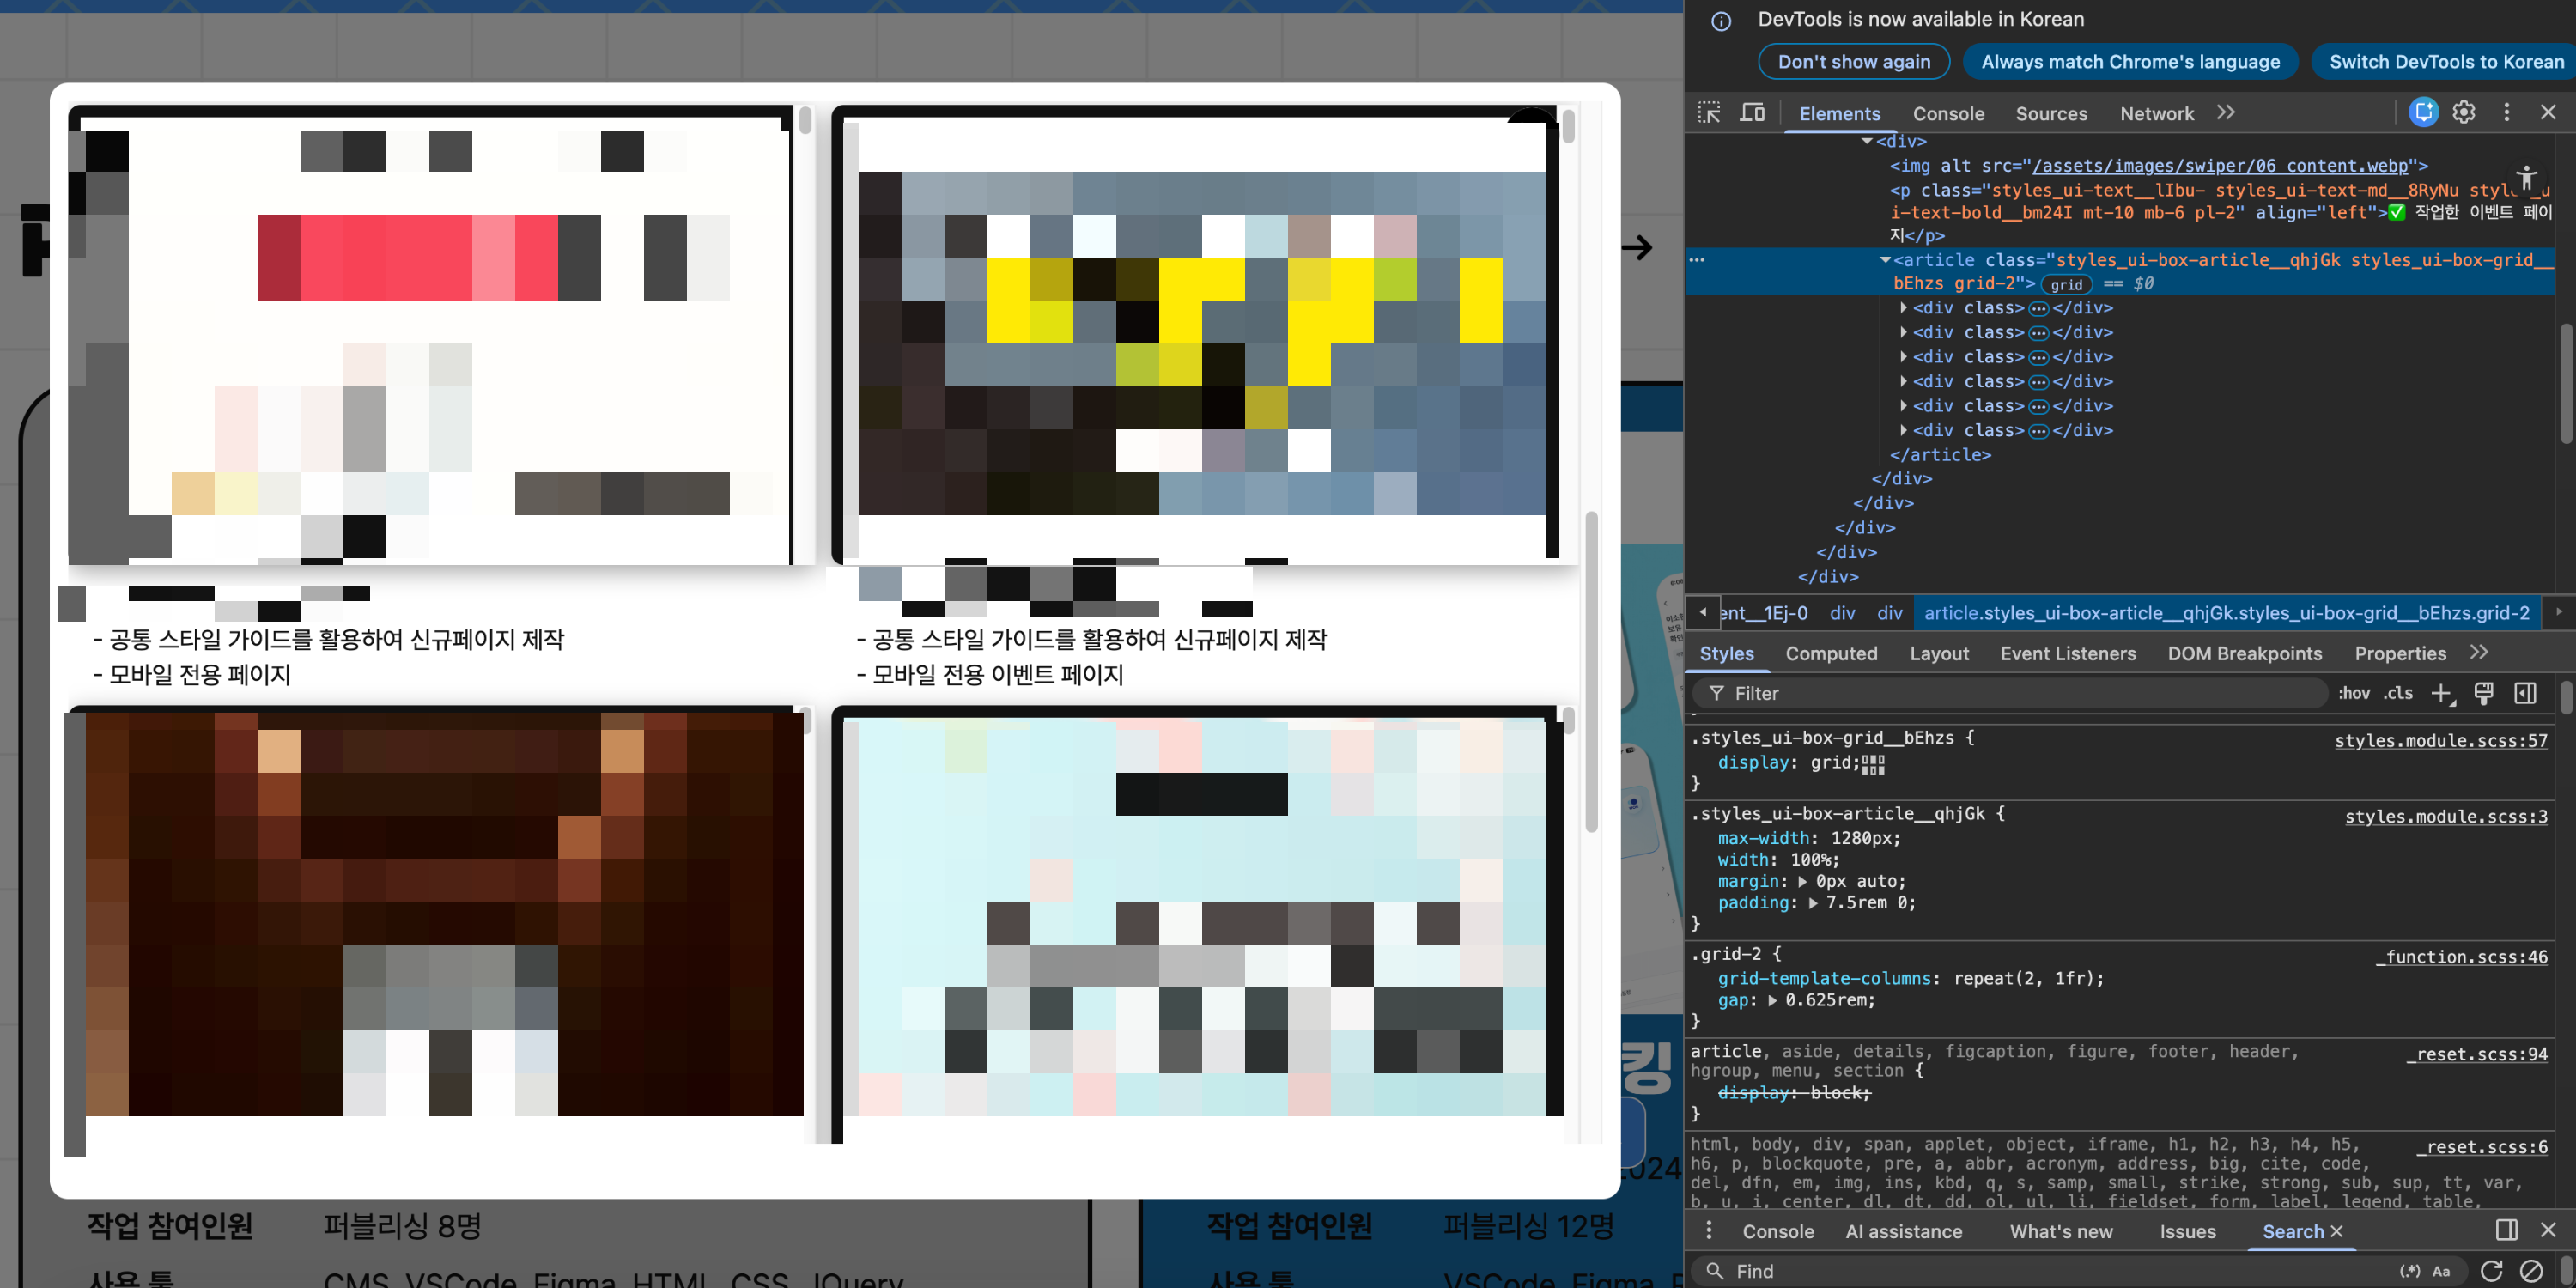Toggle computed styles sidebar icon

[2525, 693]
